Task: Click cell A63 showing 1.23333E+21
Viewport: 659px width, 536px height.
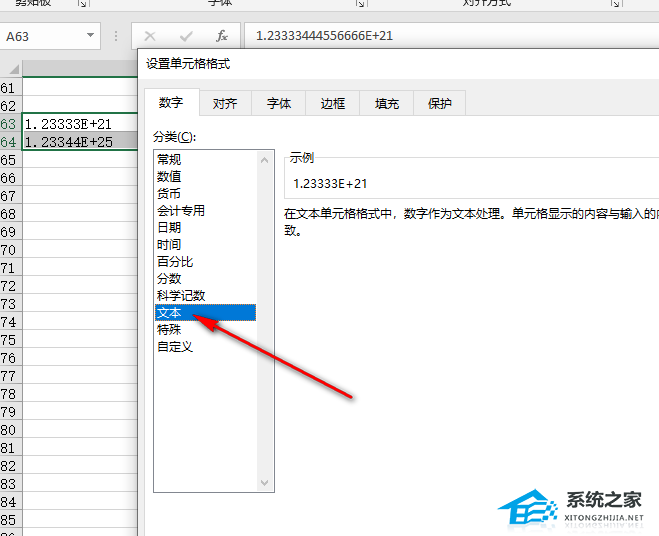Action: pos(80,124)
